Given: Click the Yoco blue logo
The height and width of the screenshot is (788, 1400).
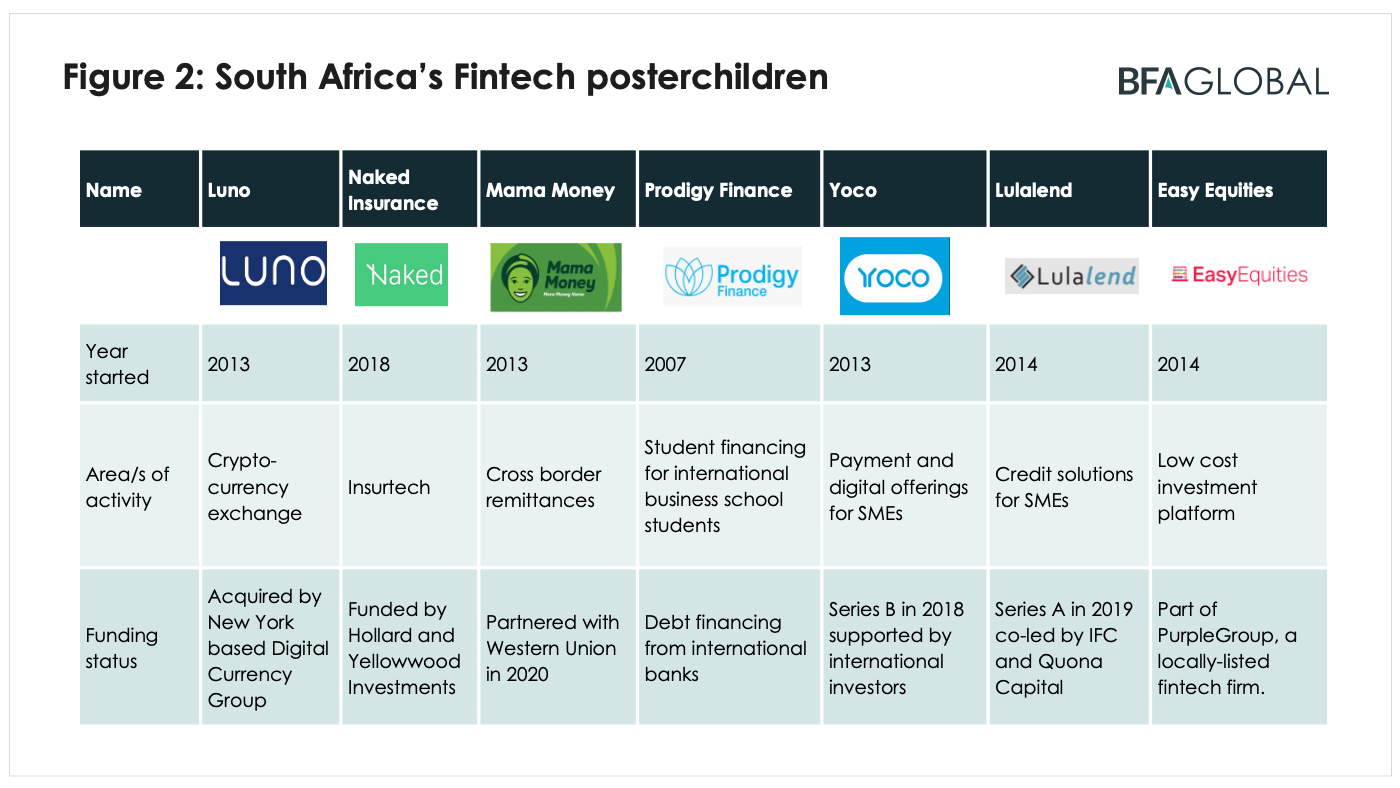Looking at the screenshot, I should click(894, 276).
